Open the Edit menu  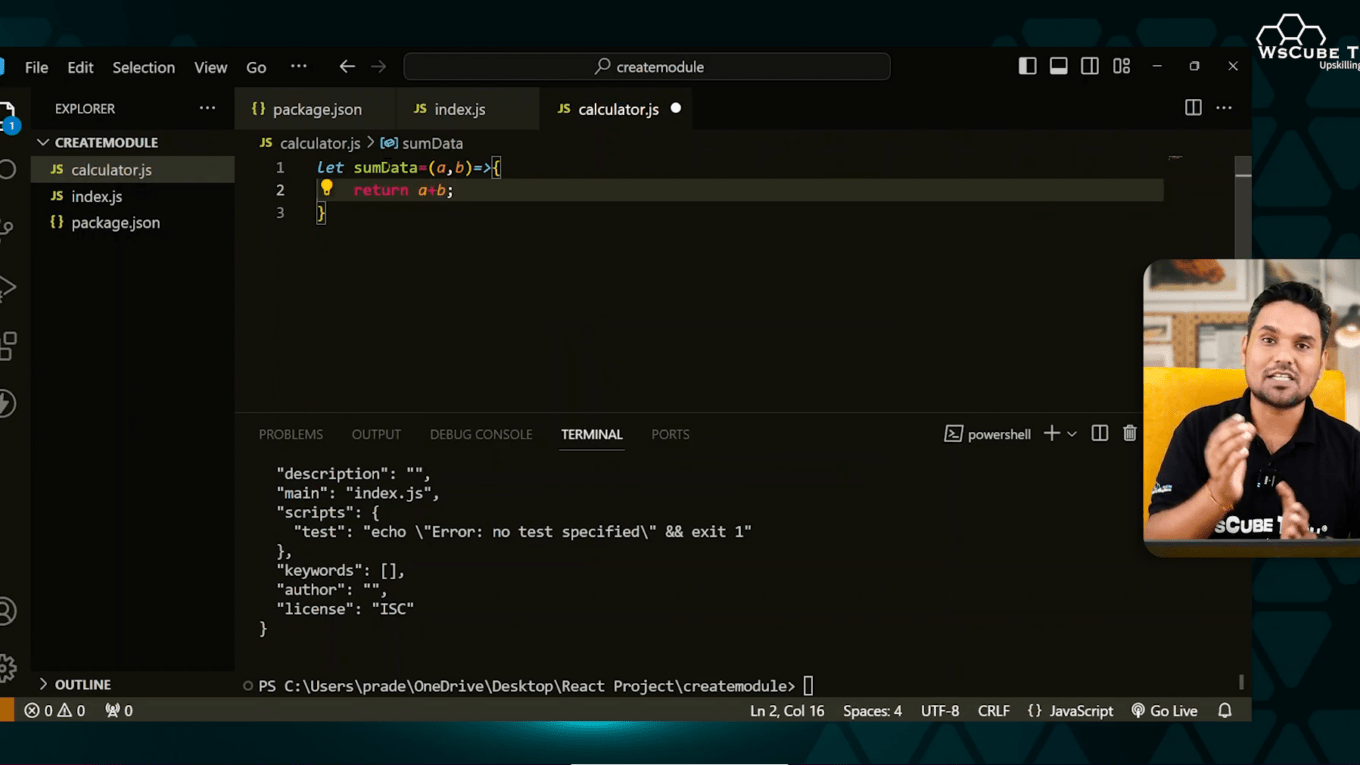click(80, 67)
